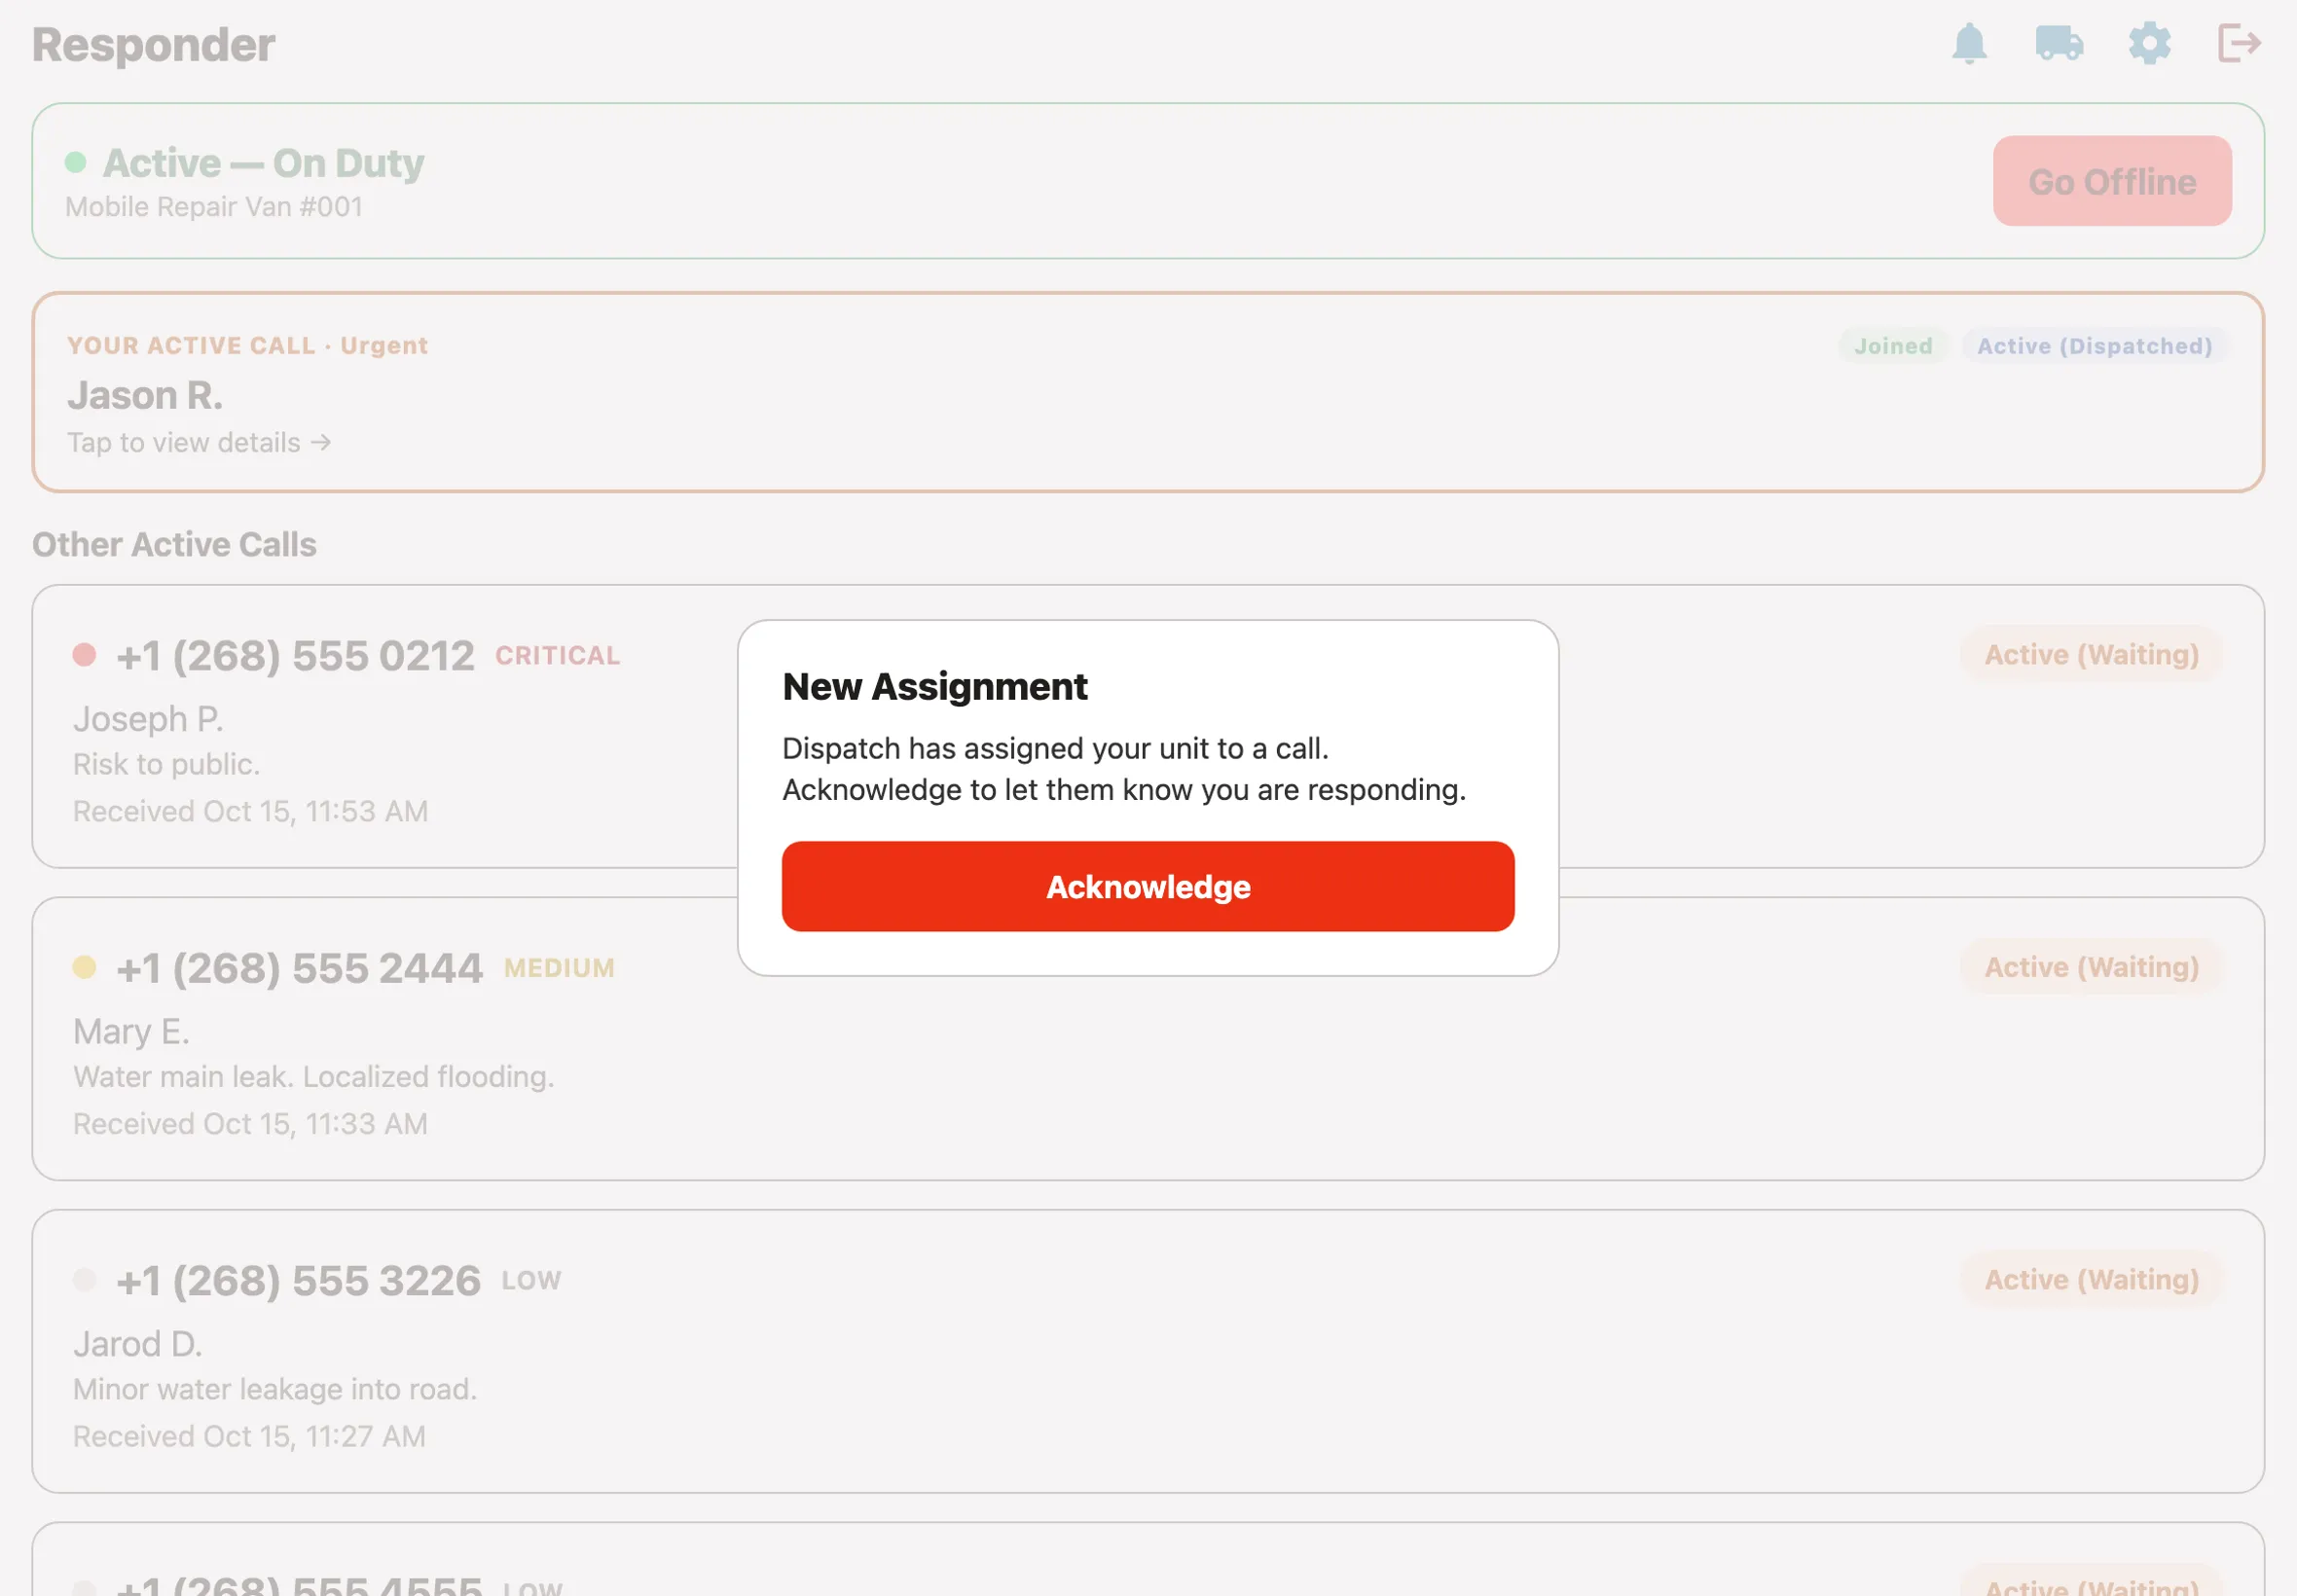
Task: Click the red dot on the critical call
Action: point(84,655)
